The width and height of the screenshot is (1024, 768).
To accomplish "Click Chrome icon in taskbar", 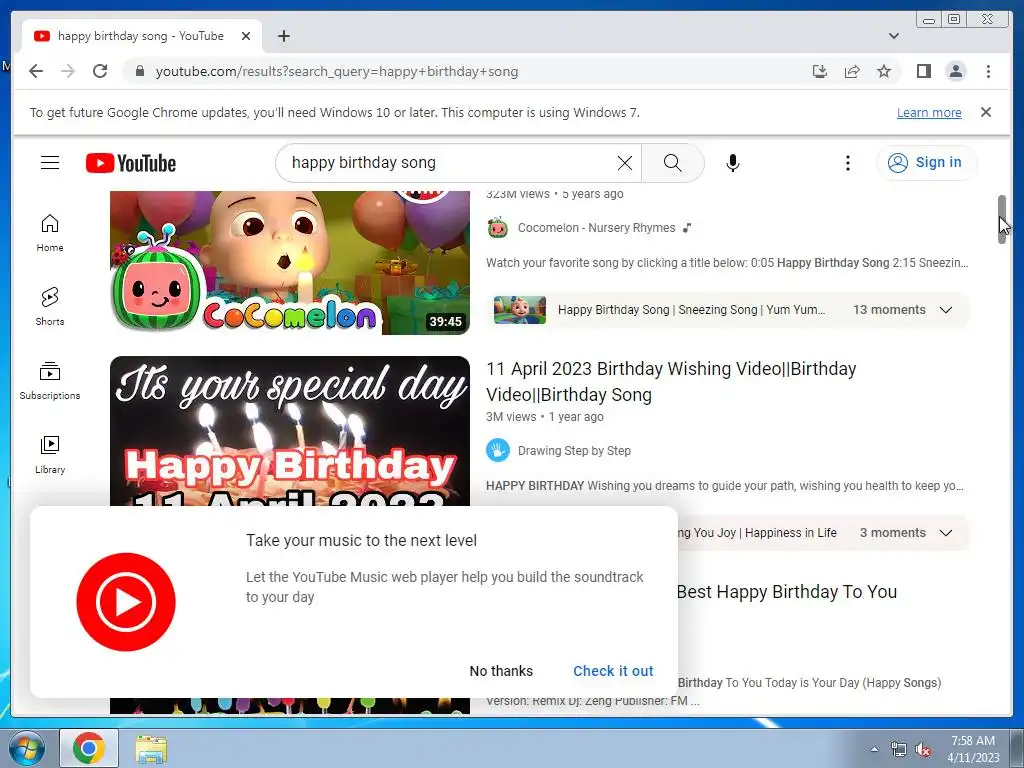I will tap(89, 748).
